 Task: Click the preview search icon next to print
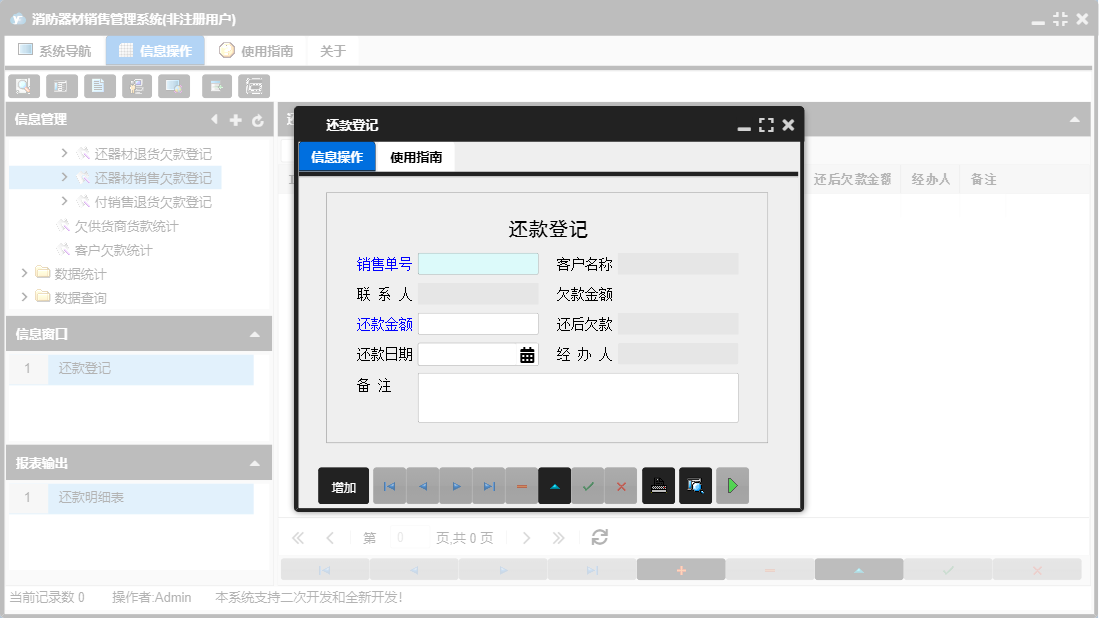click(x=695, y=485)
